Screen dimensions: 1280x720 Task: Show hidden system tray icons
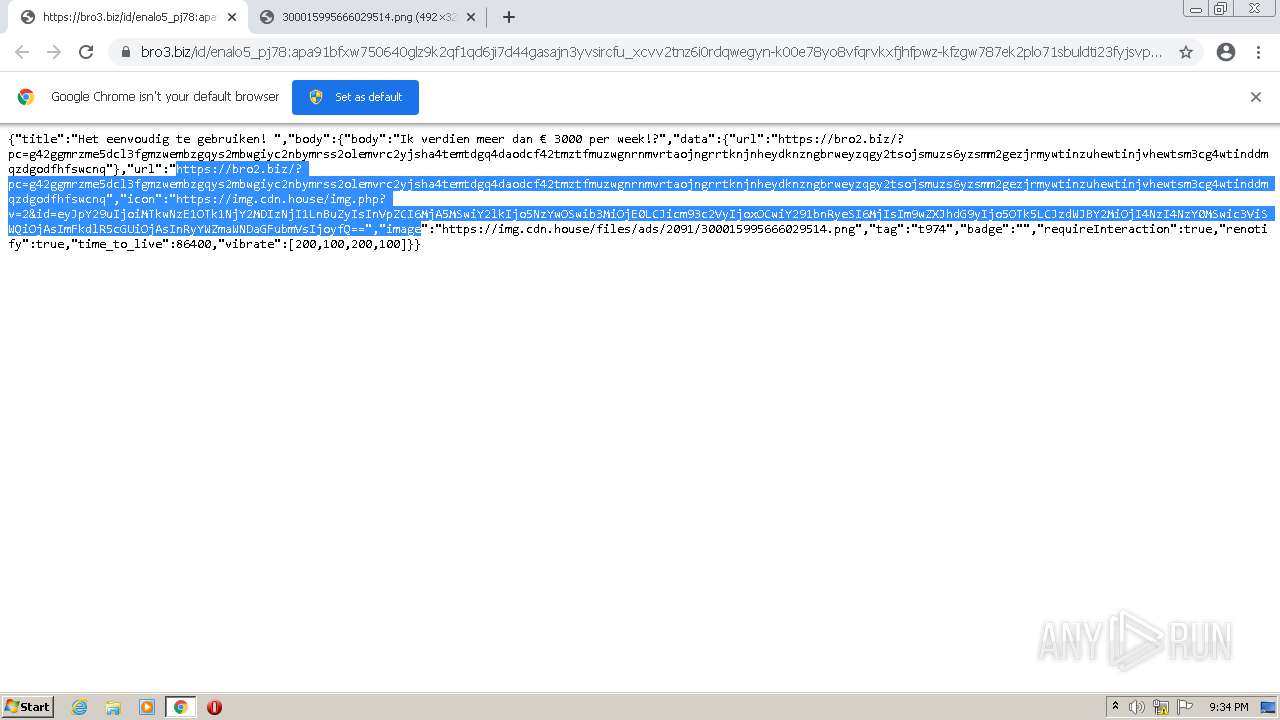pos(1115,707)
